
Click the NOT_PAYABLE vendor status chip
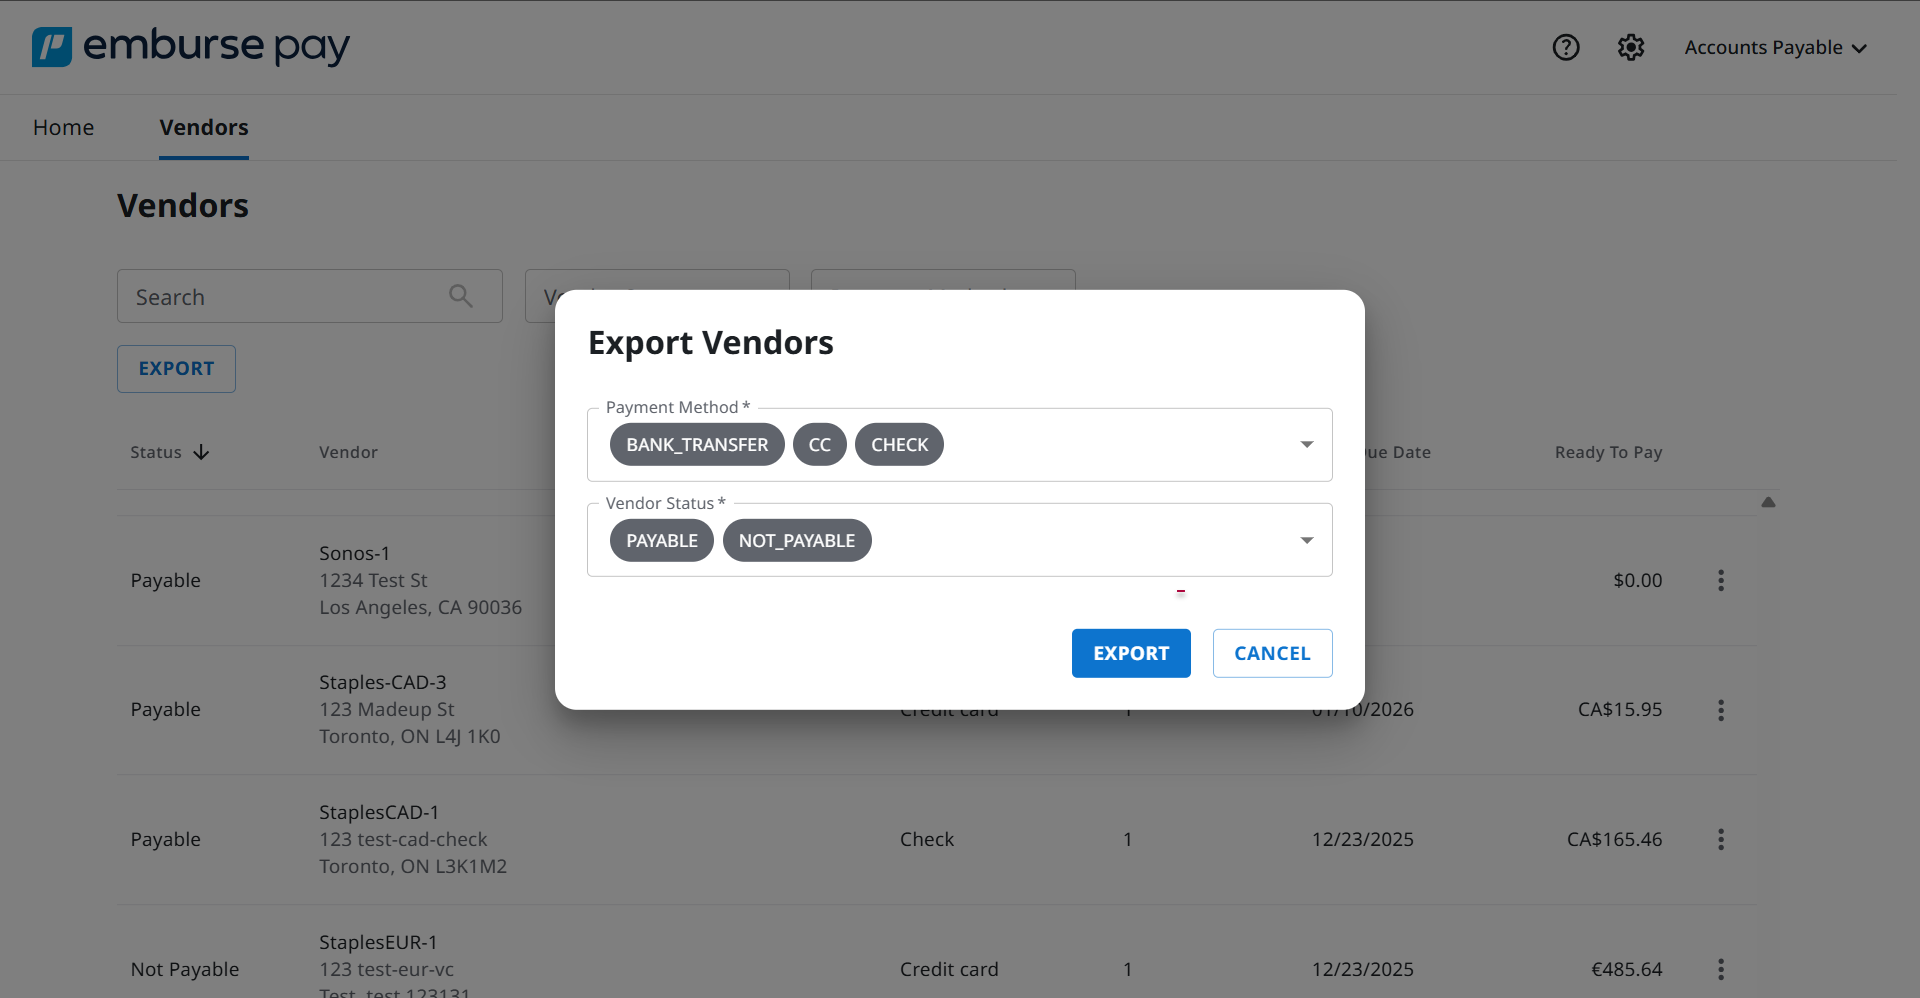[x=796, y=541]
